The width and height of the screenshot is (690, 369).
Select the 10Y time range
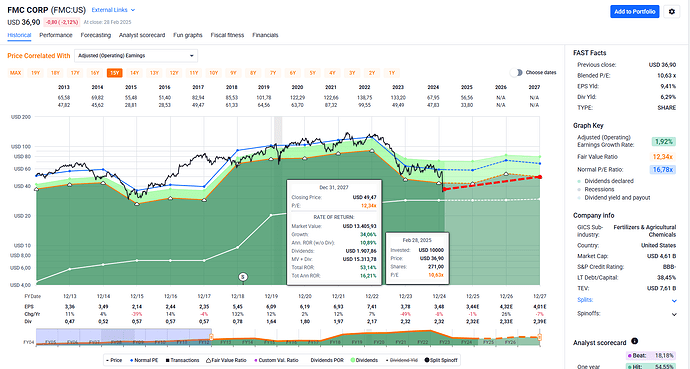(213, 73)
